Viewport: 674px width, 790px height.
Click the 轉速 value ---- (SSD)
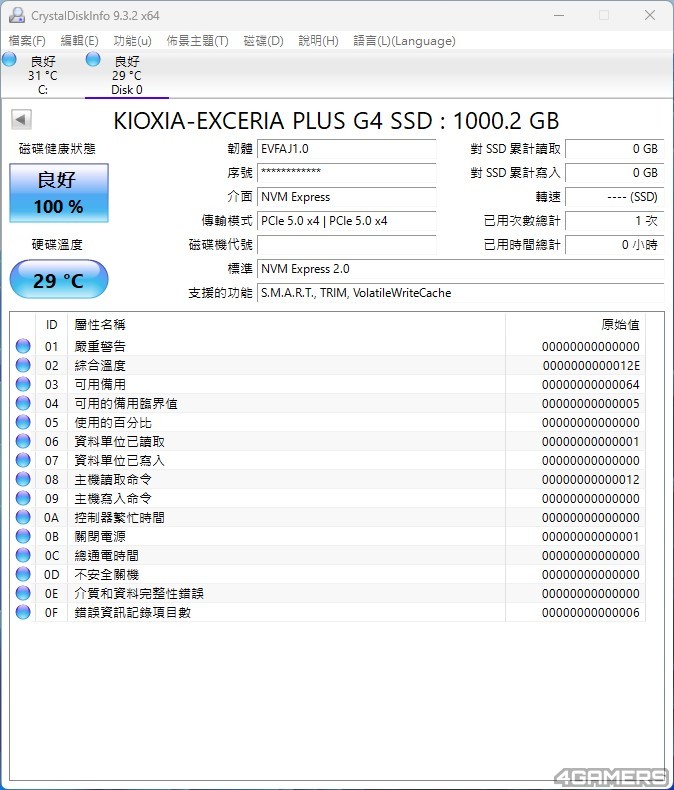[615, 197]
